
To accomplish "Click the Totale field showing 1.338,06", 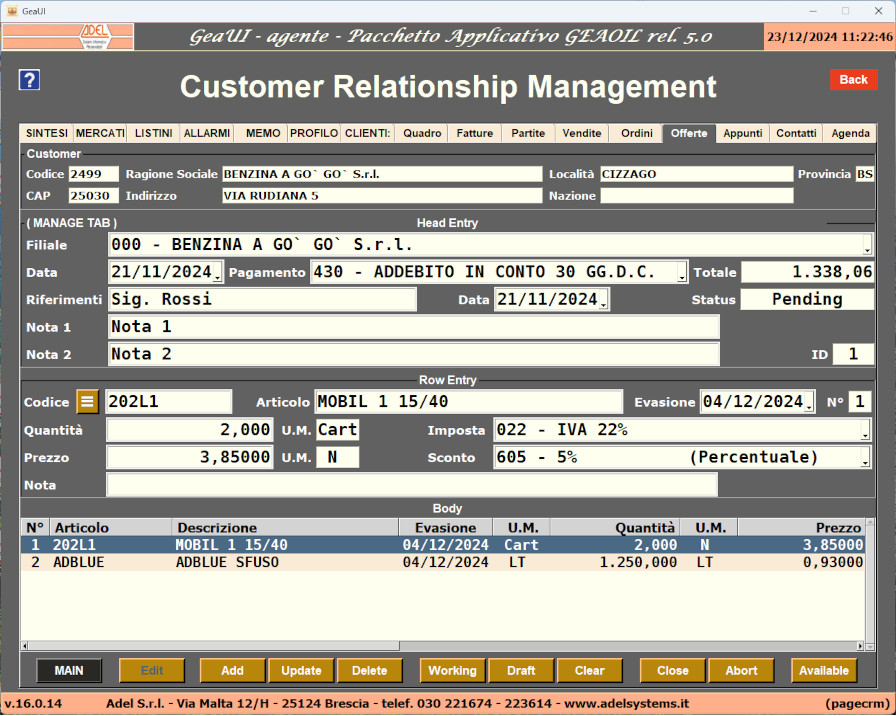I will (x=807, y=273).
